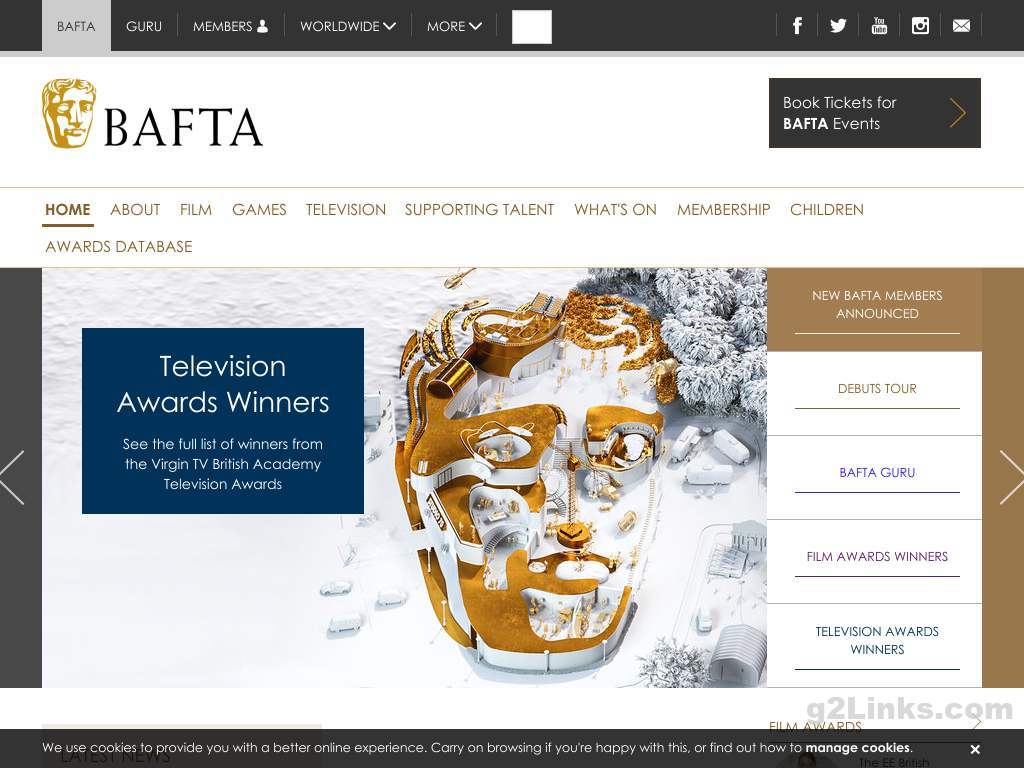This screenshot has height=768, width=1024.
Task: Open the Guru top bar link
Action: tap(144, 26)
